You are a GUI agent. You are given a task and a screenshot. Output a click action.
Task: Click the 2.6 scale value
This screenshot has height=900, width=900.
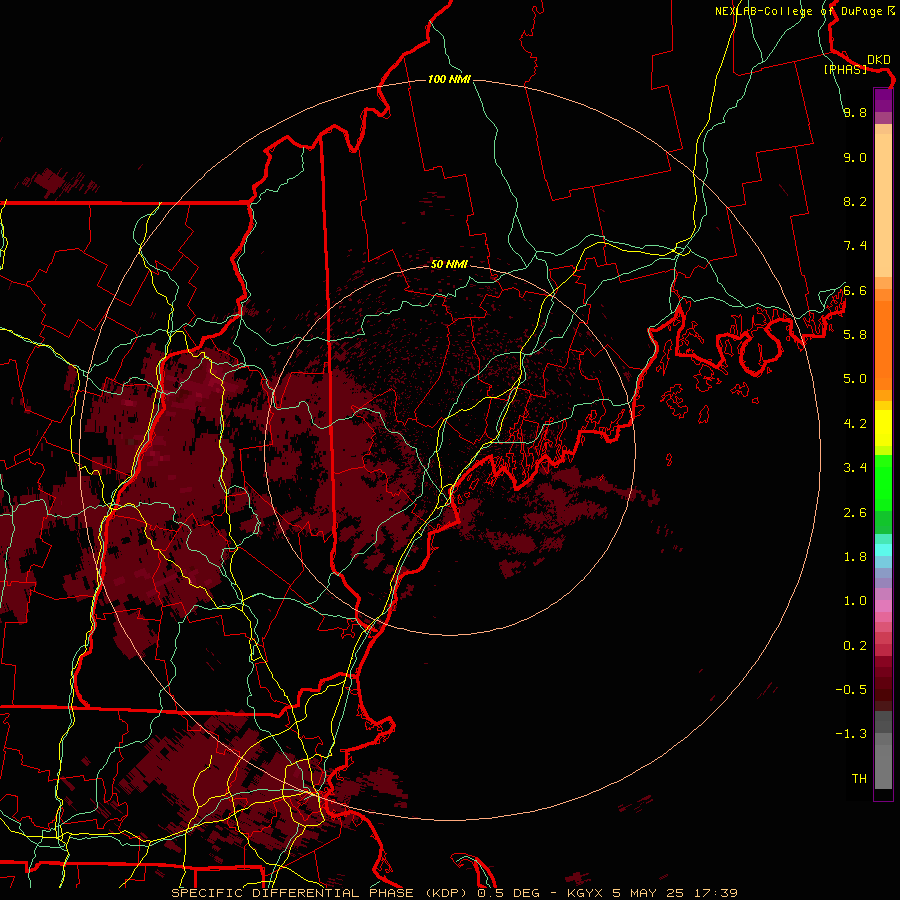(855, 512)
